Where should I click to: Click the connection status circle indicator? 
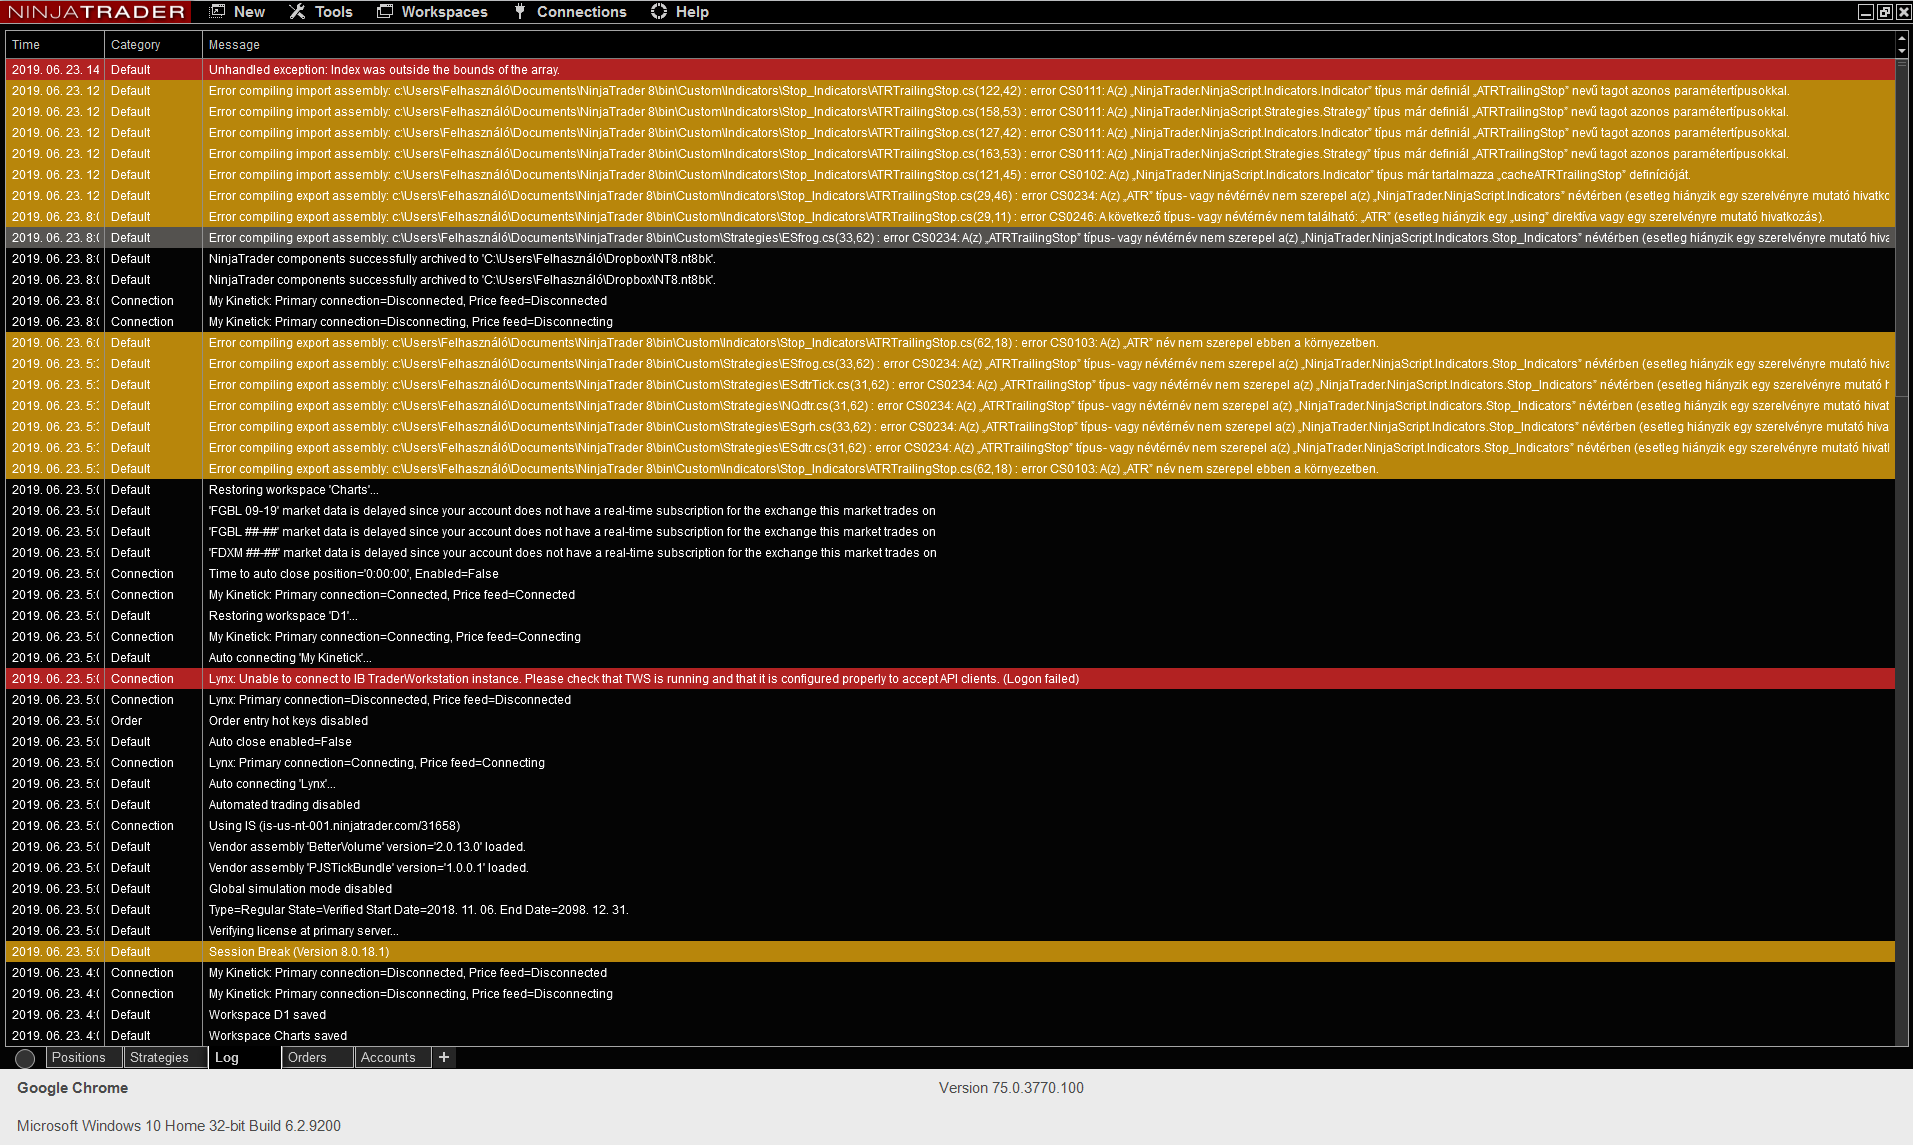[26, 1058]
